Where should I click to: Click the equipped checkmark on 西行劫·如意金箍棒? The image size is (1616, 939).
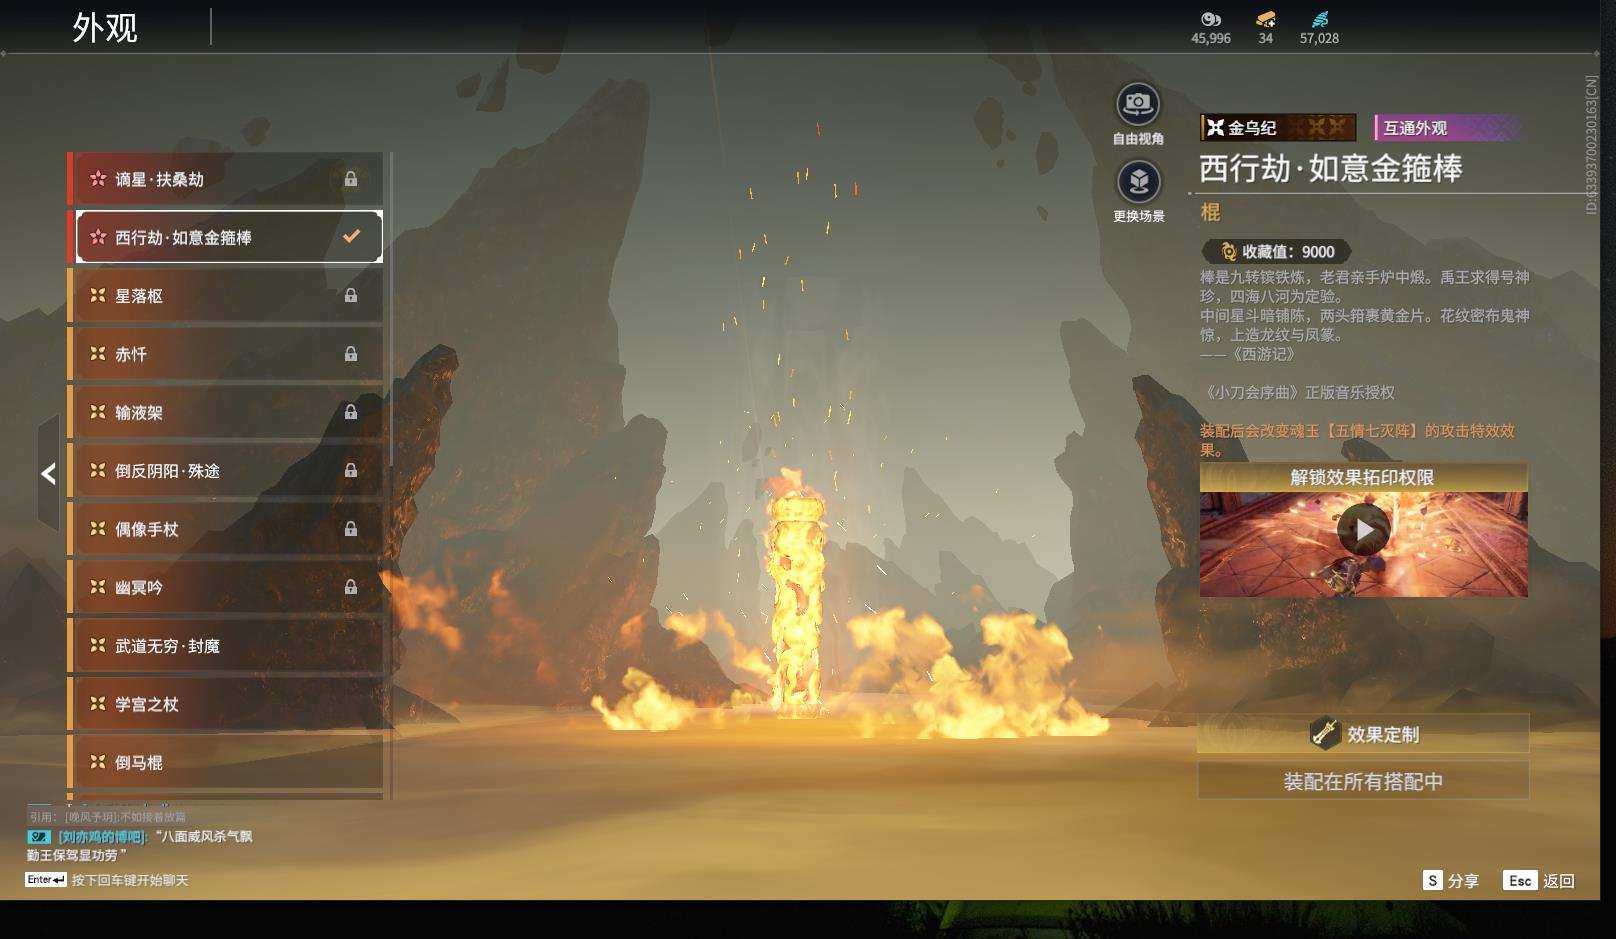[x=351, y=237]
